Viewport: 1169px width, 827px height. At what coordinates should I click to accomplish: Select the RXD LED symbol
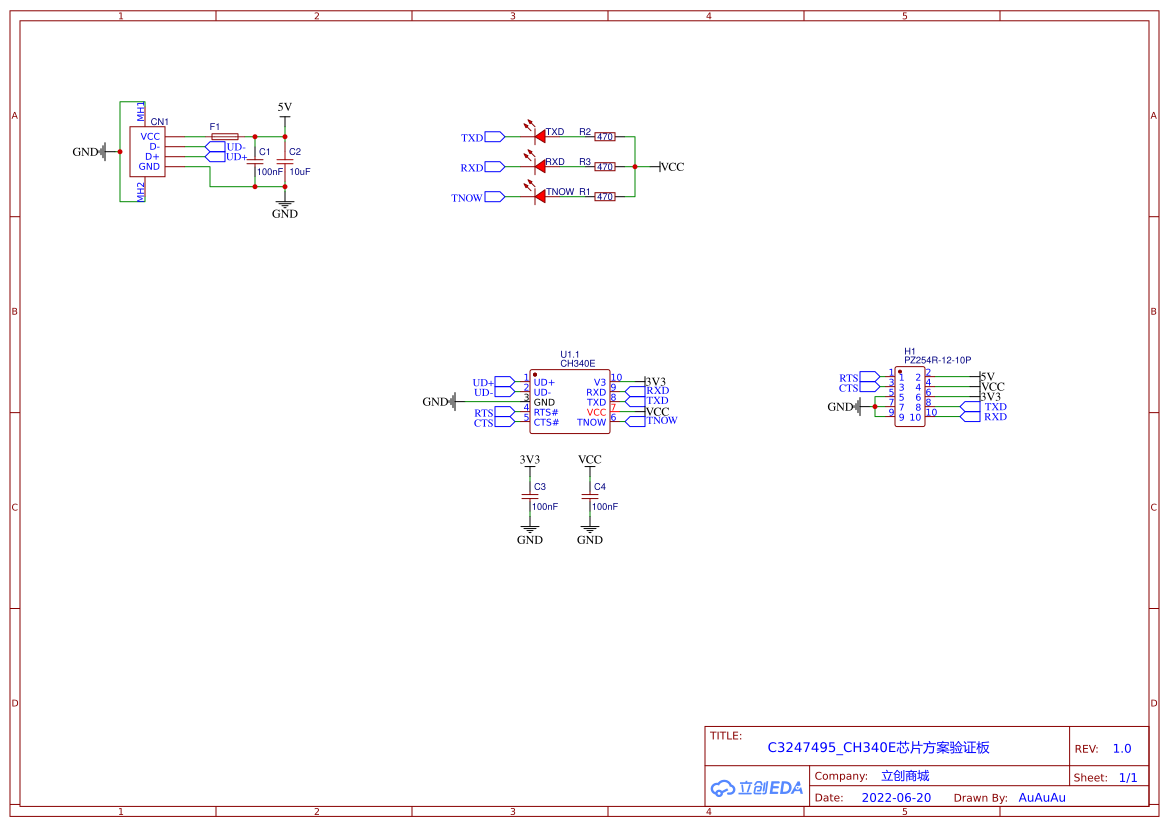539,166
